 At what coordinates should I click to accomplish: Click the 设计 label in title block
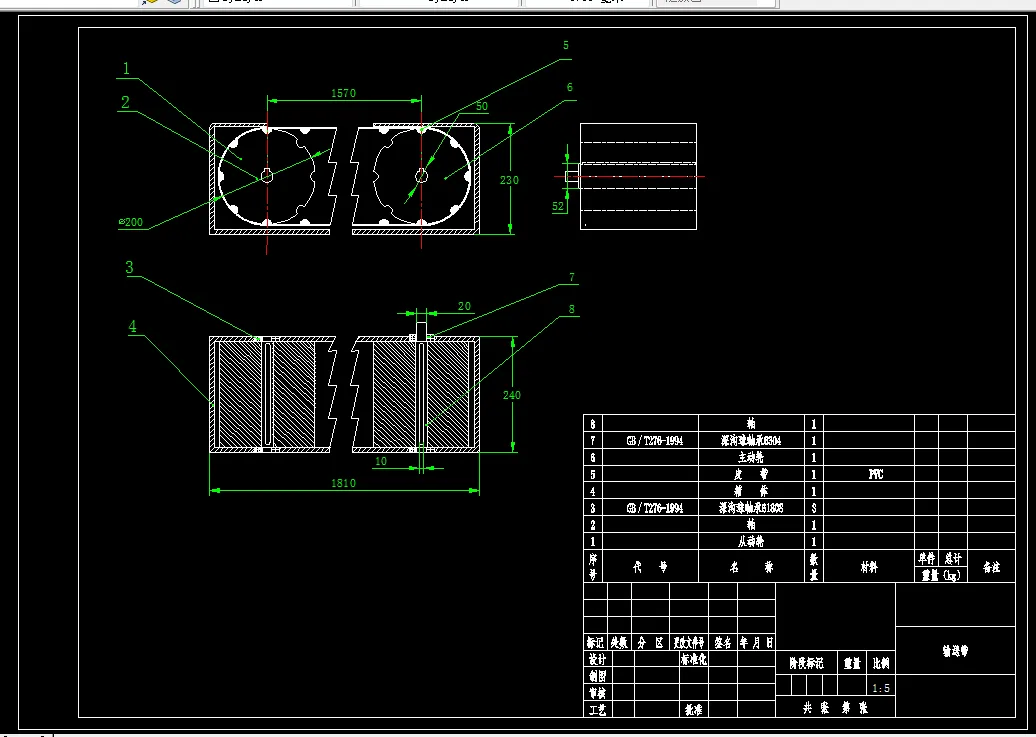(597, 659)
